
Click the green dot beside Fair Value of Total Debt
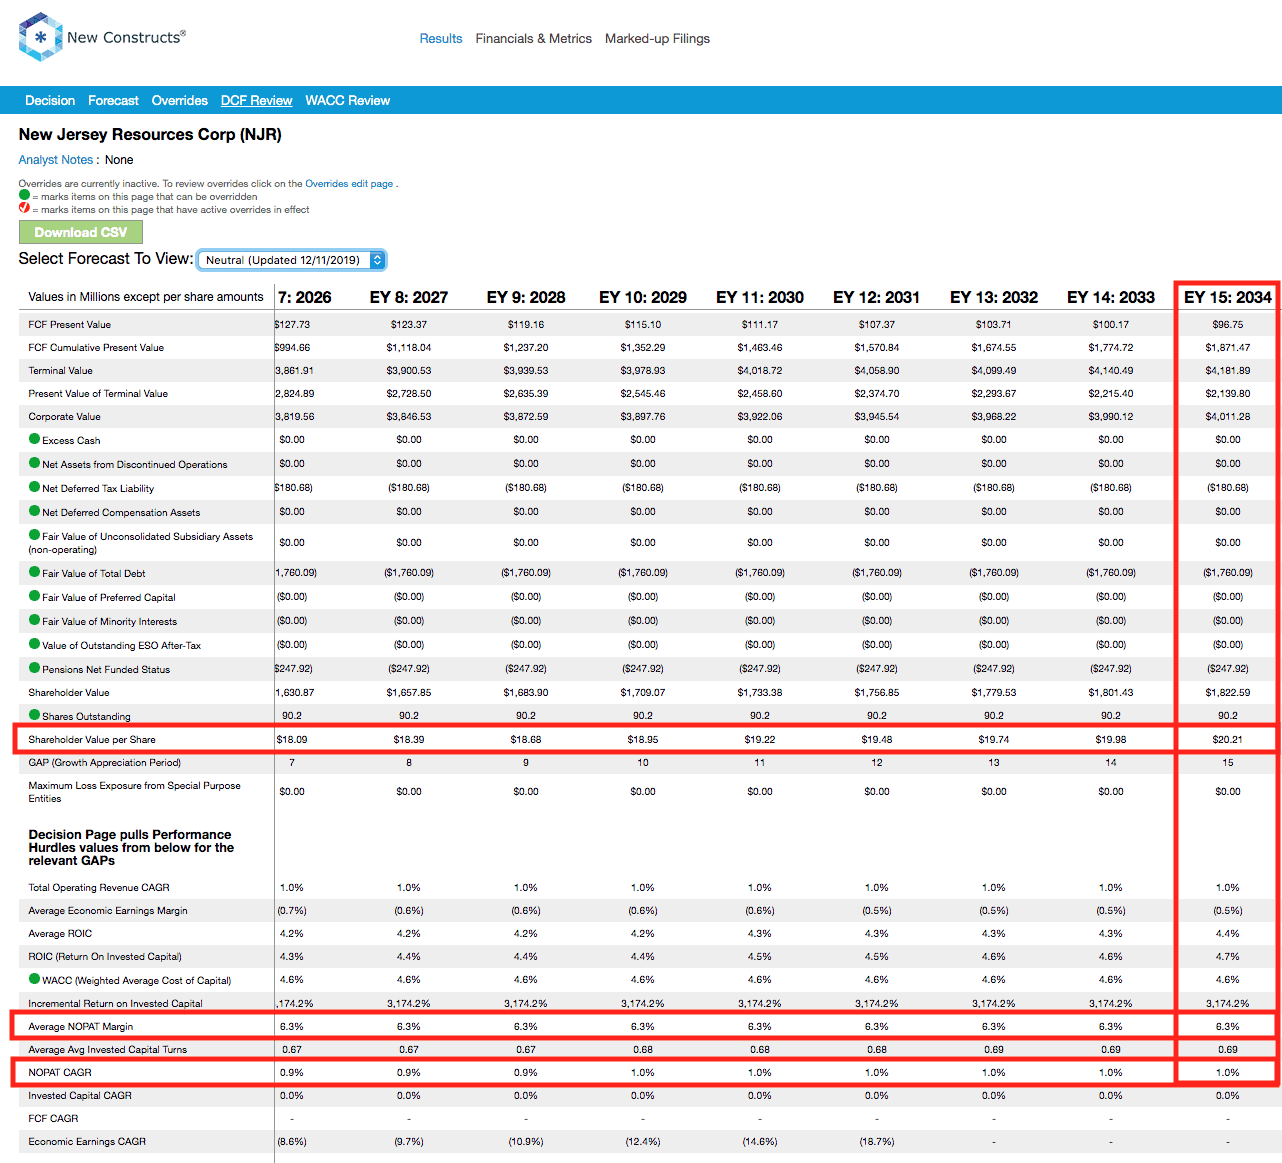tap(35, 572)
